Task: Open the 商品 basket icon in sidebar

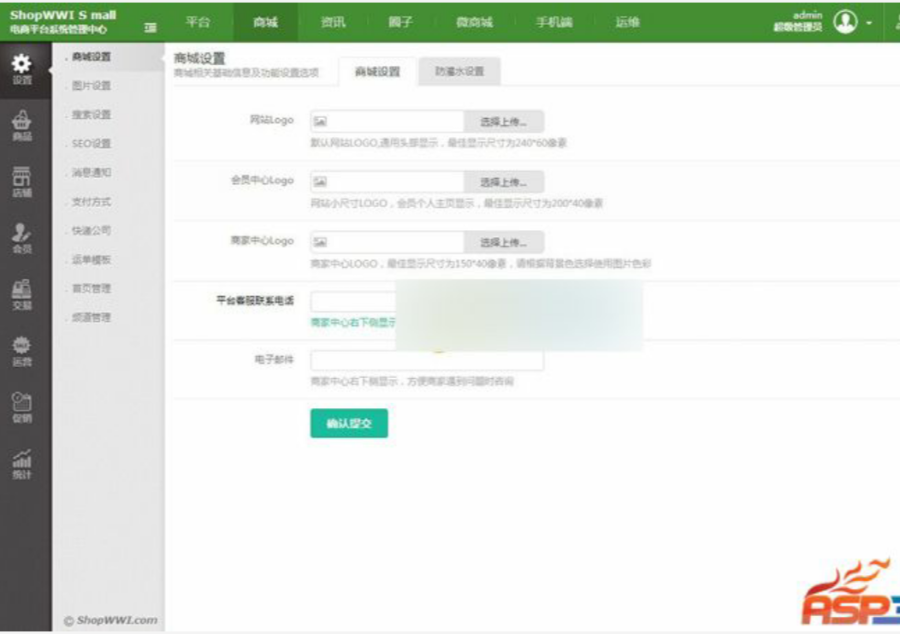Action: pyautogui.click(x=22, y=126)
